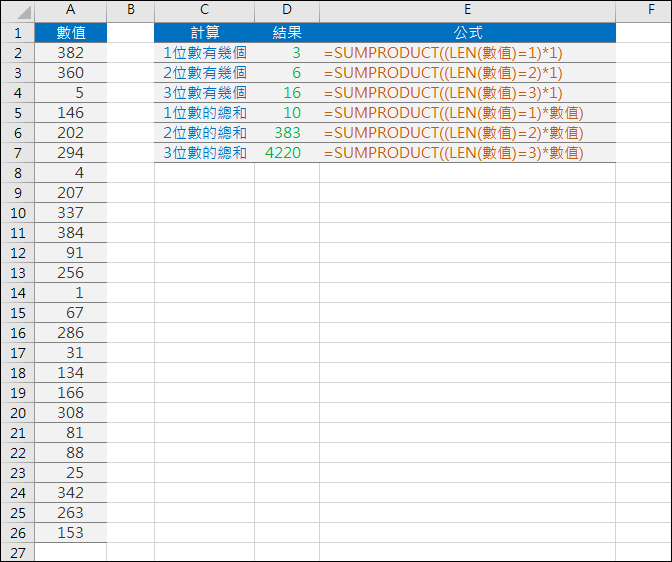672x562 pixels.
Task: Select cell with value 88
Action: tap(71, 453)
